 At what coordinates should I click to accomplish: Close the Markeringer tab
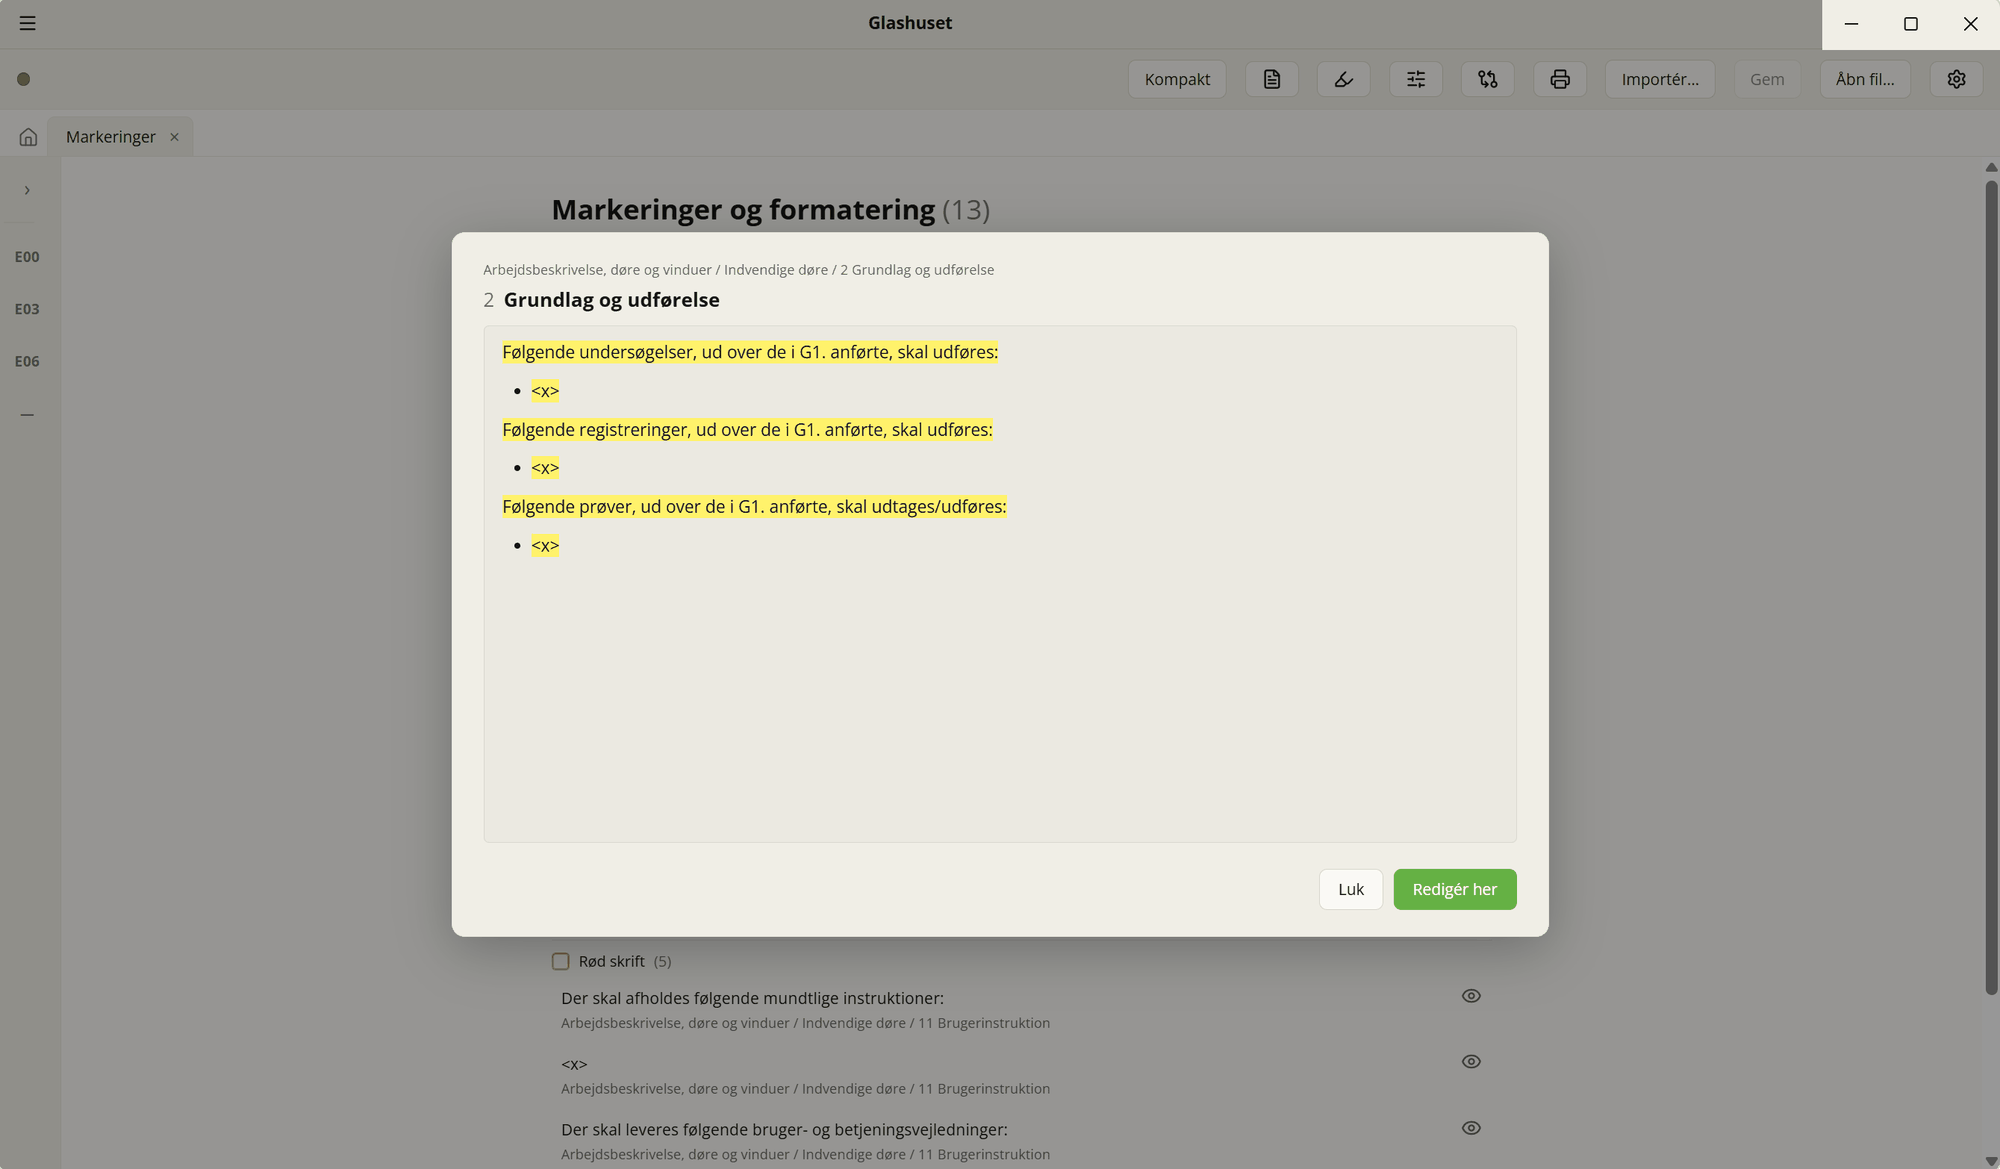point(174,137)
